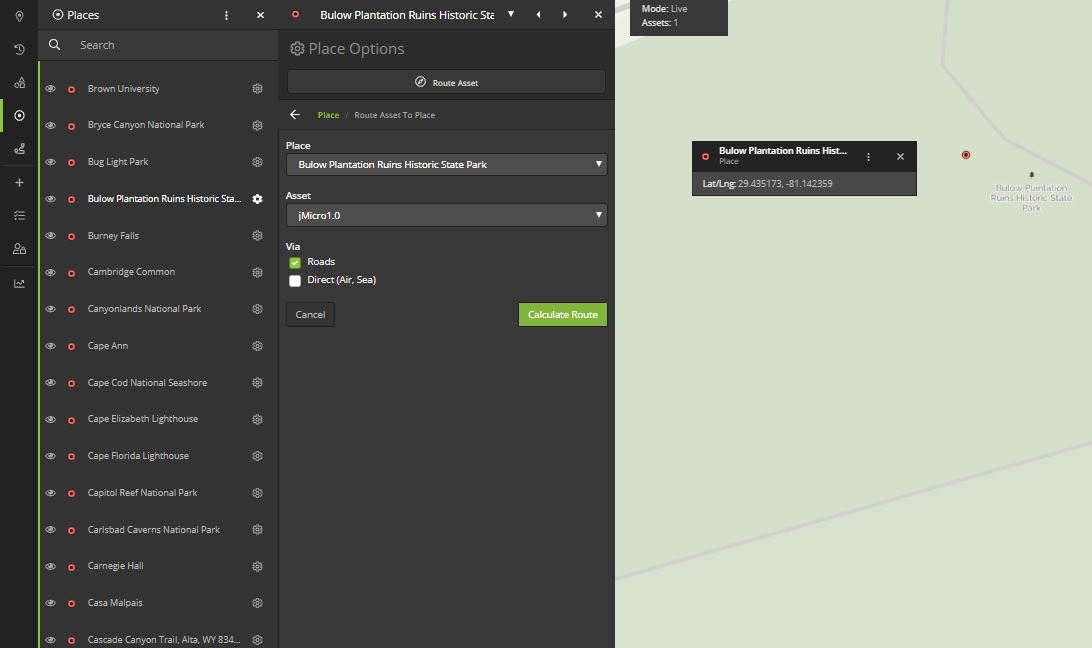1092x648 pixels.
Task: Expand the Asset dropdown showing jMicro1.0
Action: pos(446,215)
